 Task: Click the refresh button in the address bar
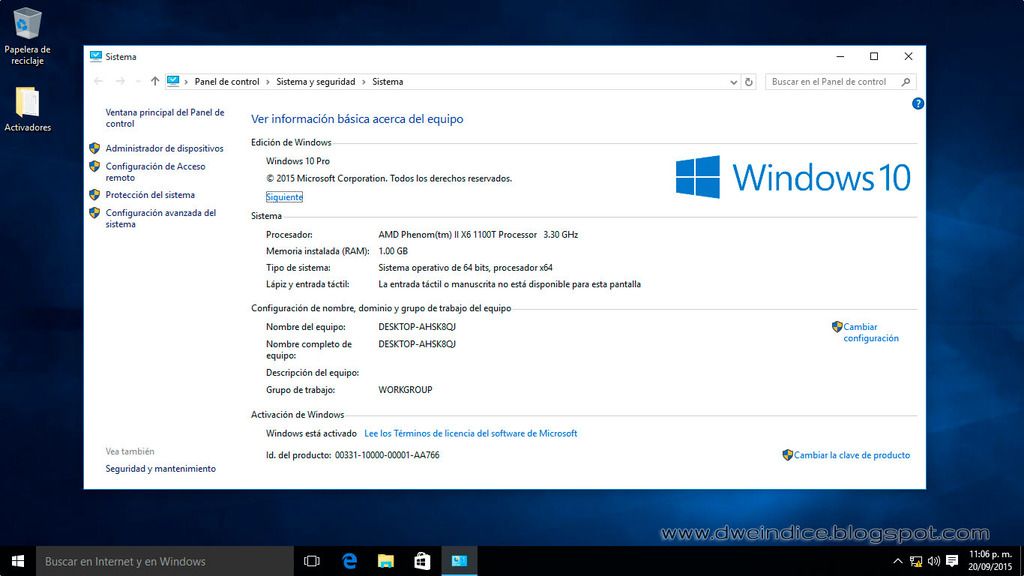coord(750,82)
